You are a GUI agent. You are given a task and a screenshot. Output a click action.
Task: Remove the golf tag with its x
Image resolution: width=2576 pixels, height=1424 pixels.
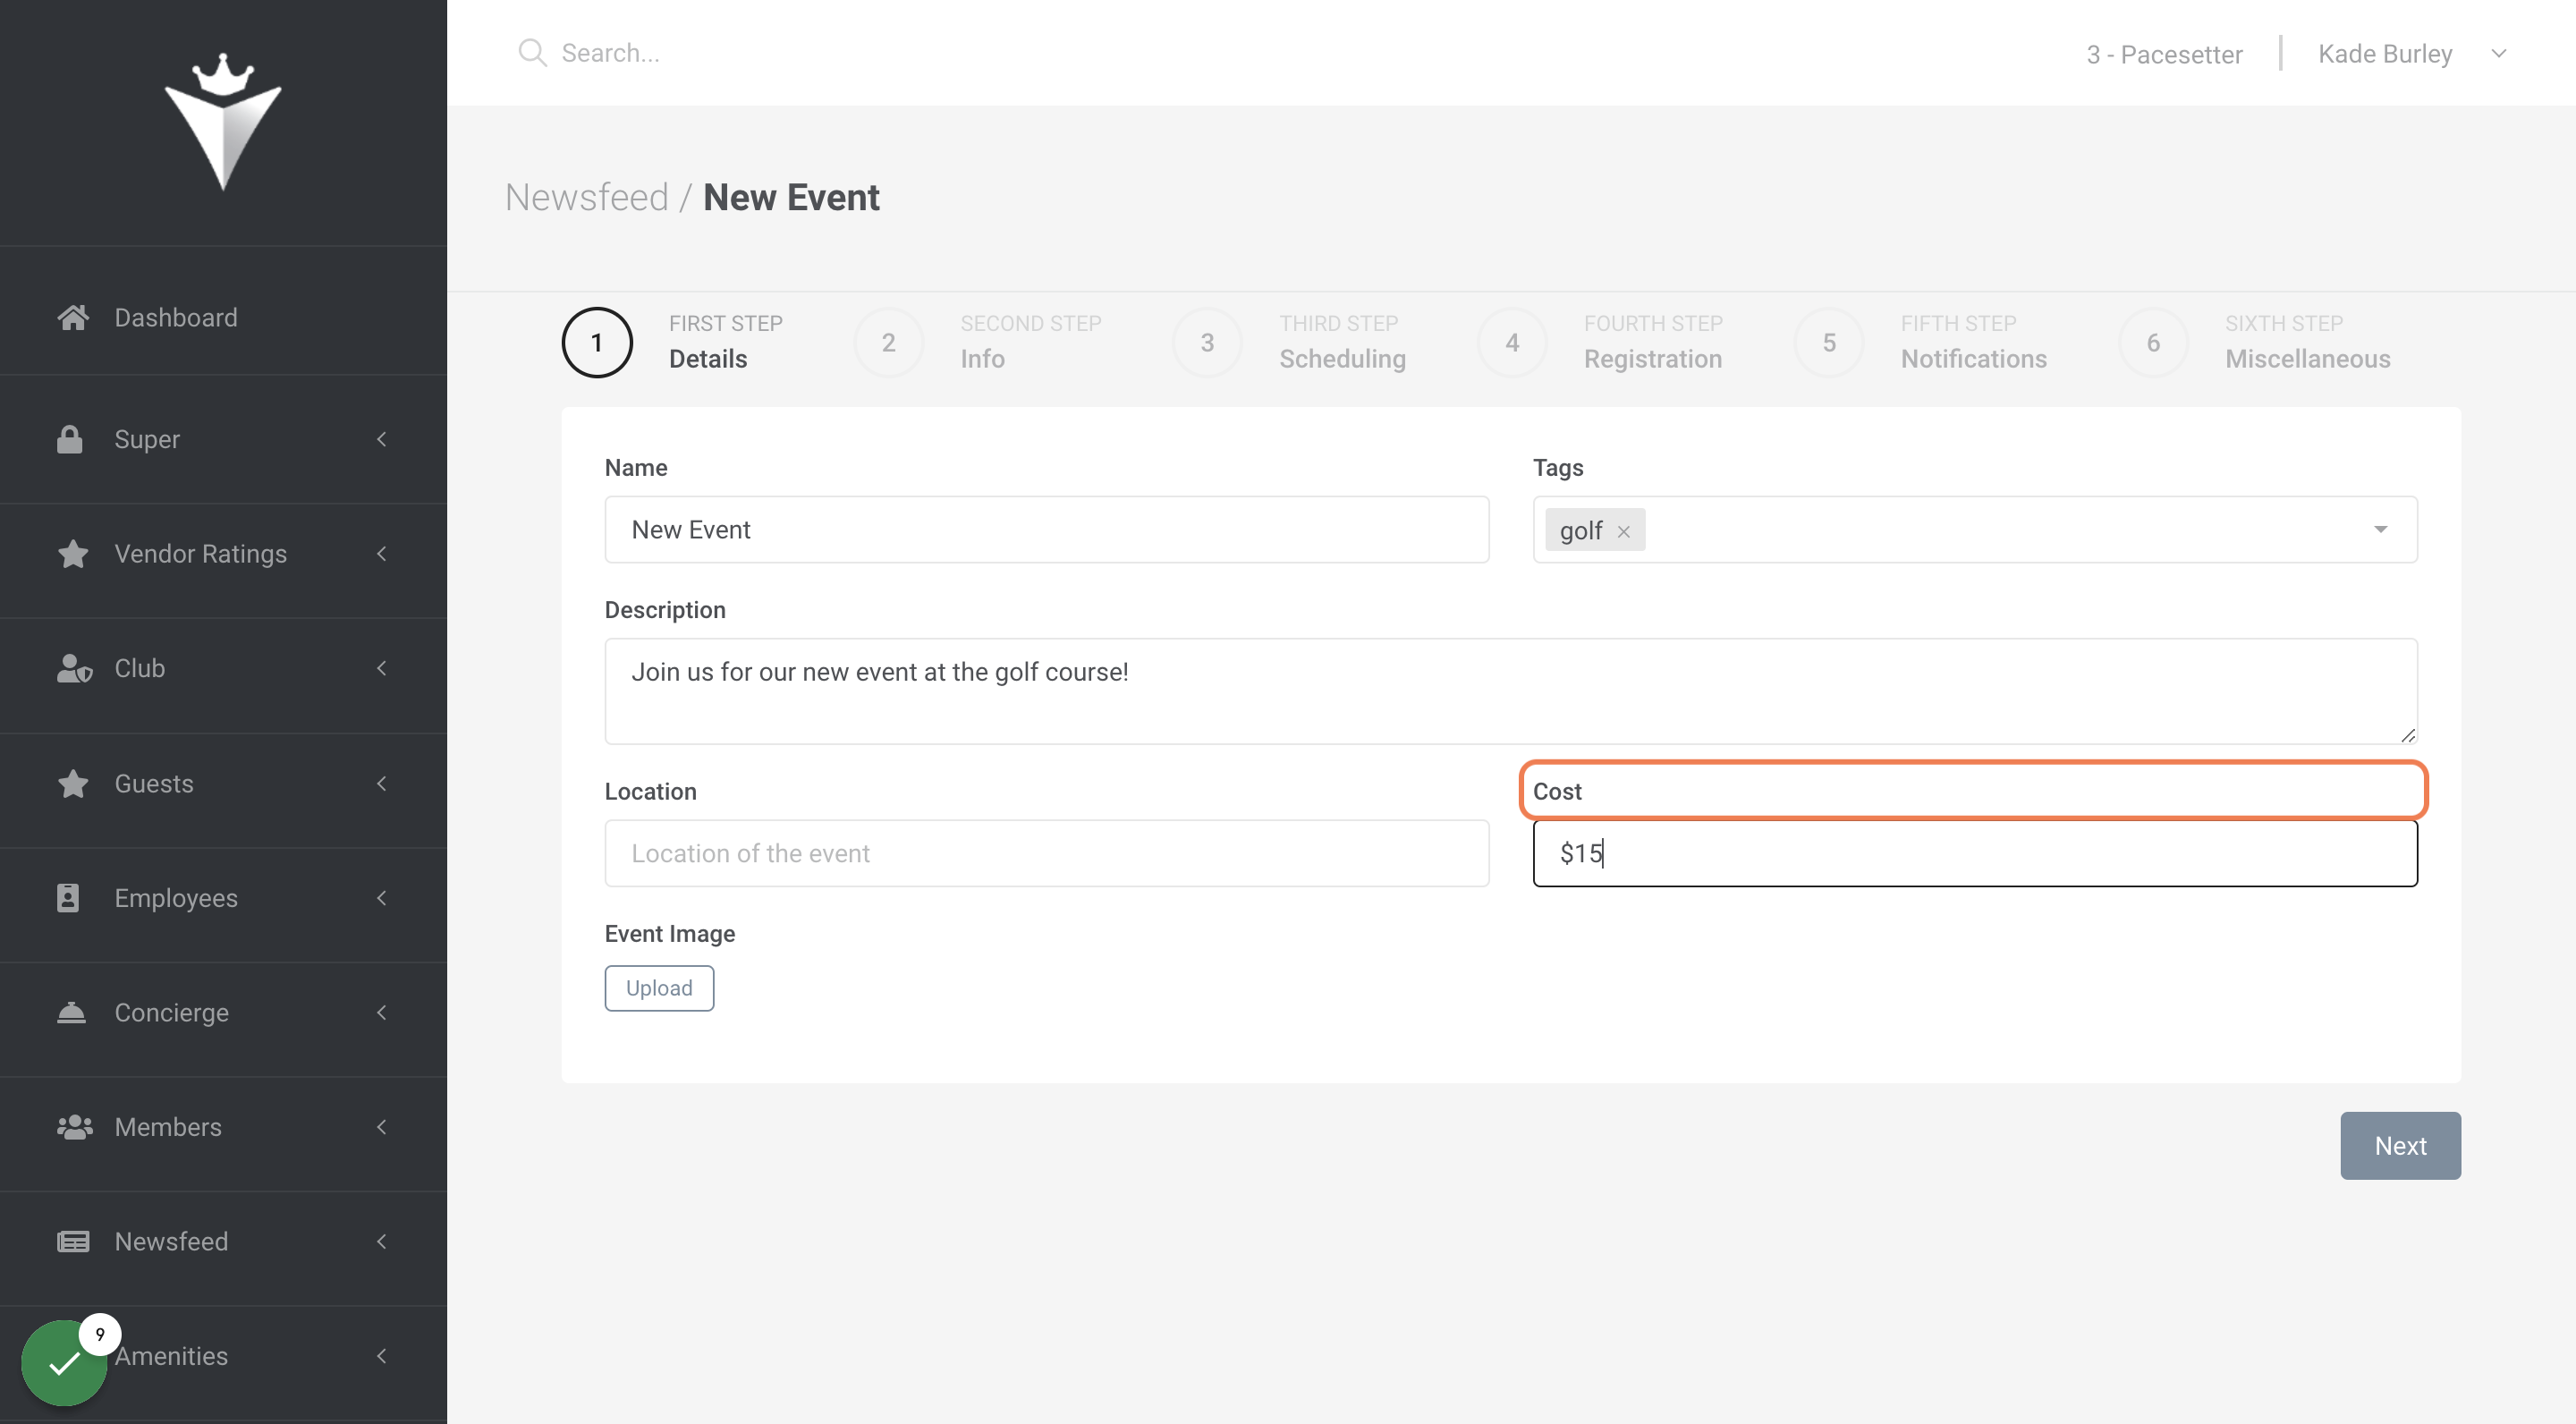(x=1623, y=532)
